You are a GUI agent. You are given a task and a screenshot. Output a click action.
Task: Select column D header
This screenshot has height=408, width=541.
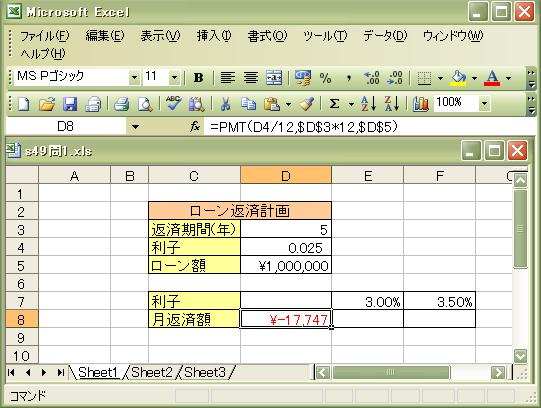[286, 176]
